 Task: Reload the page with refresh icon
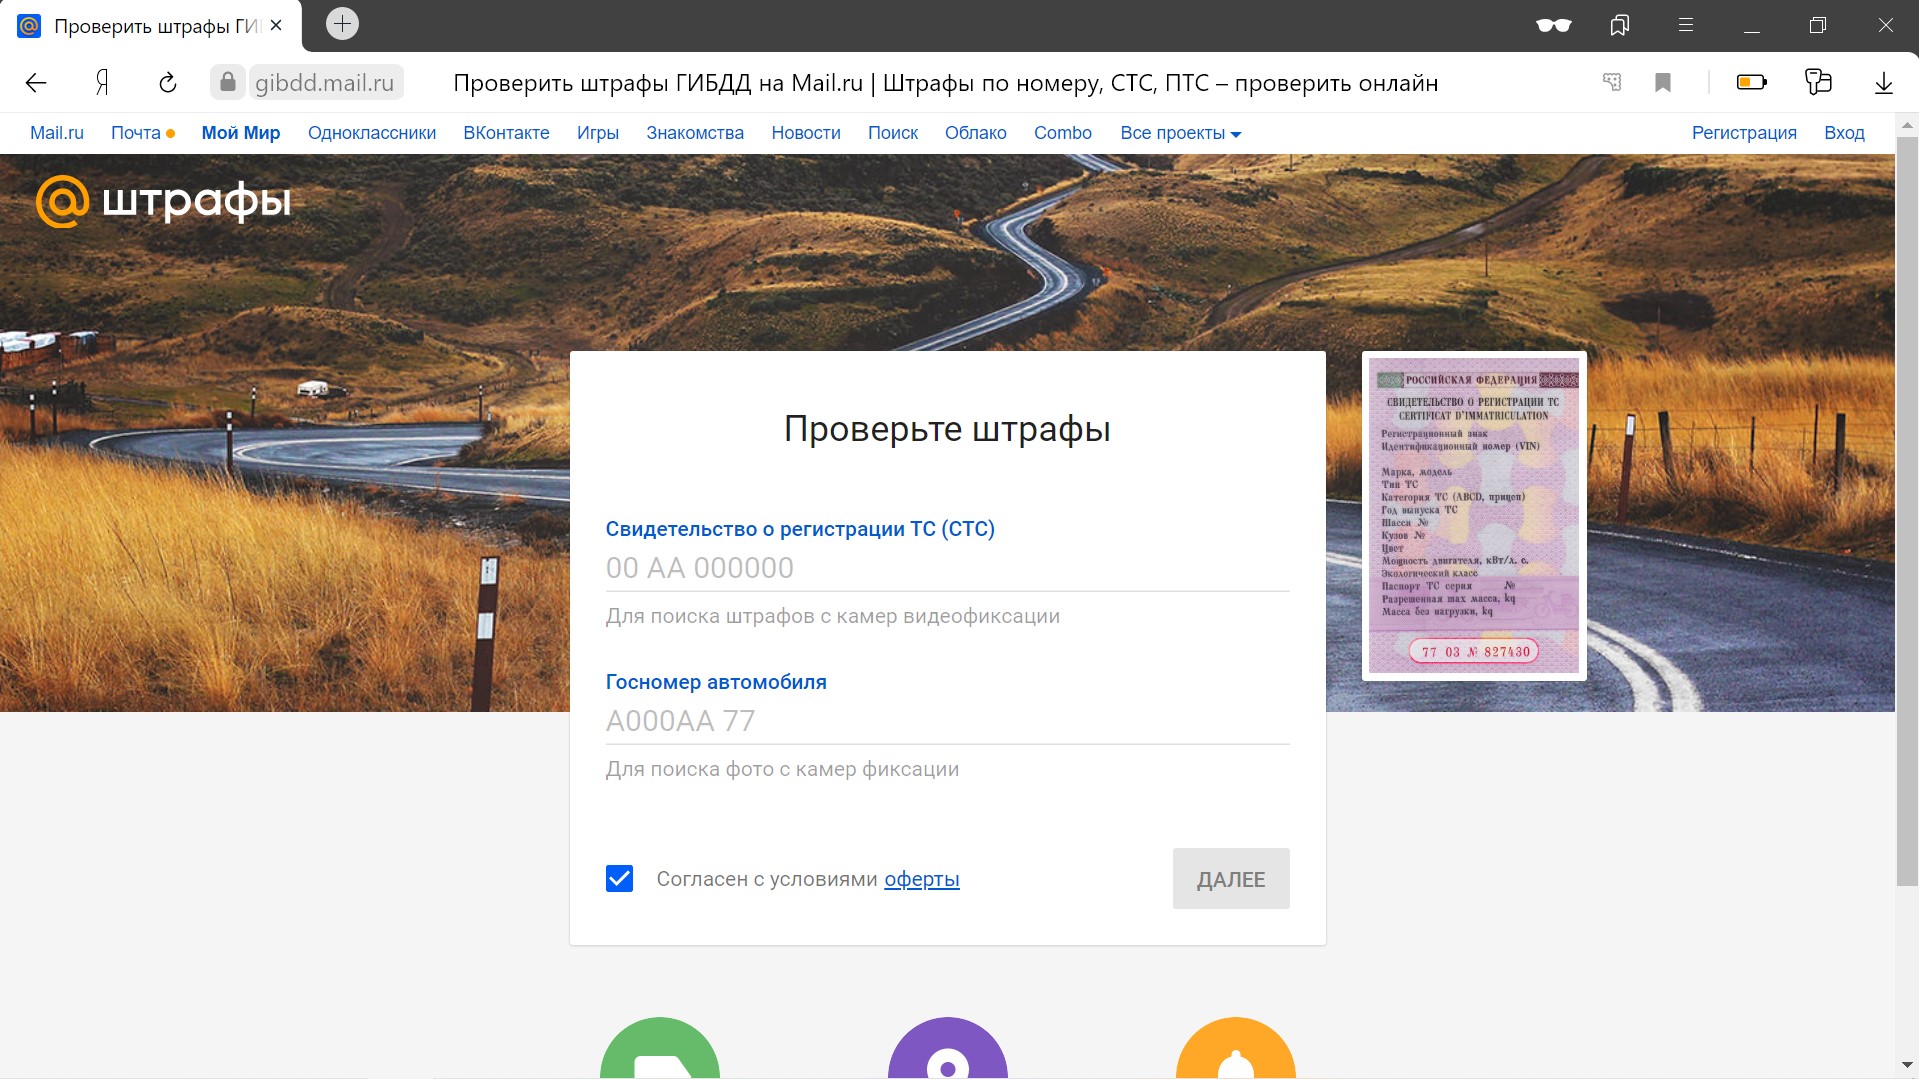(x=168, y=83)
